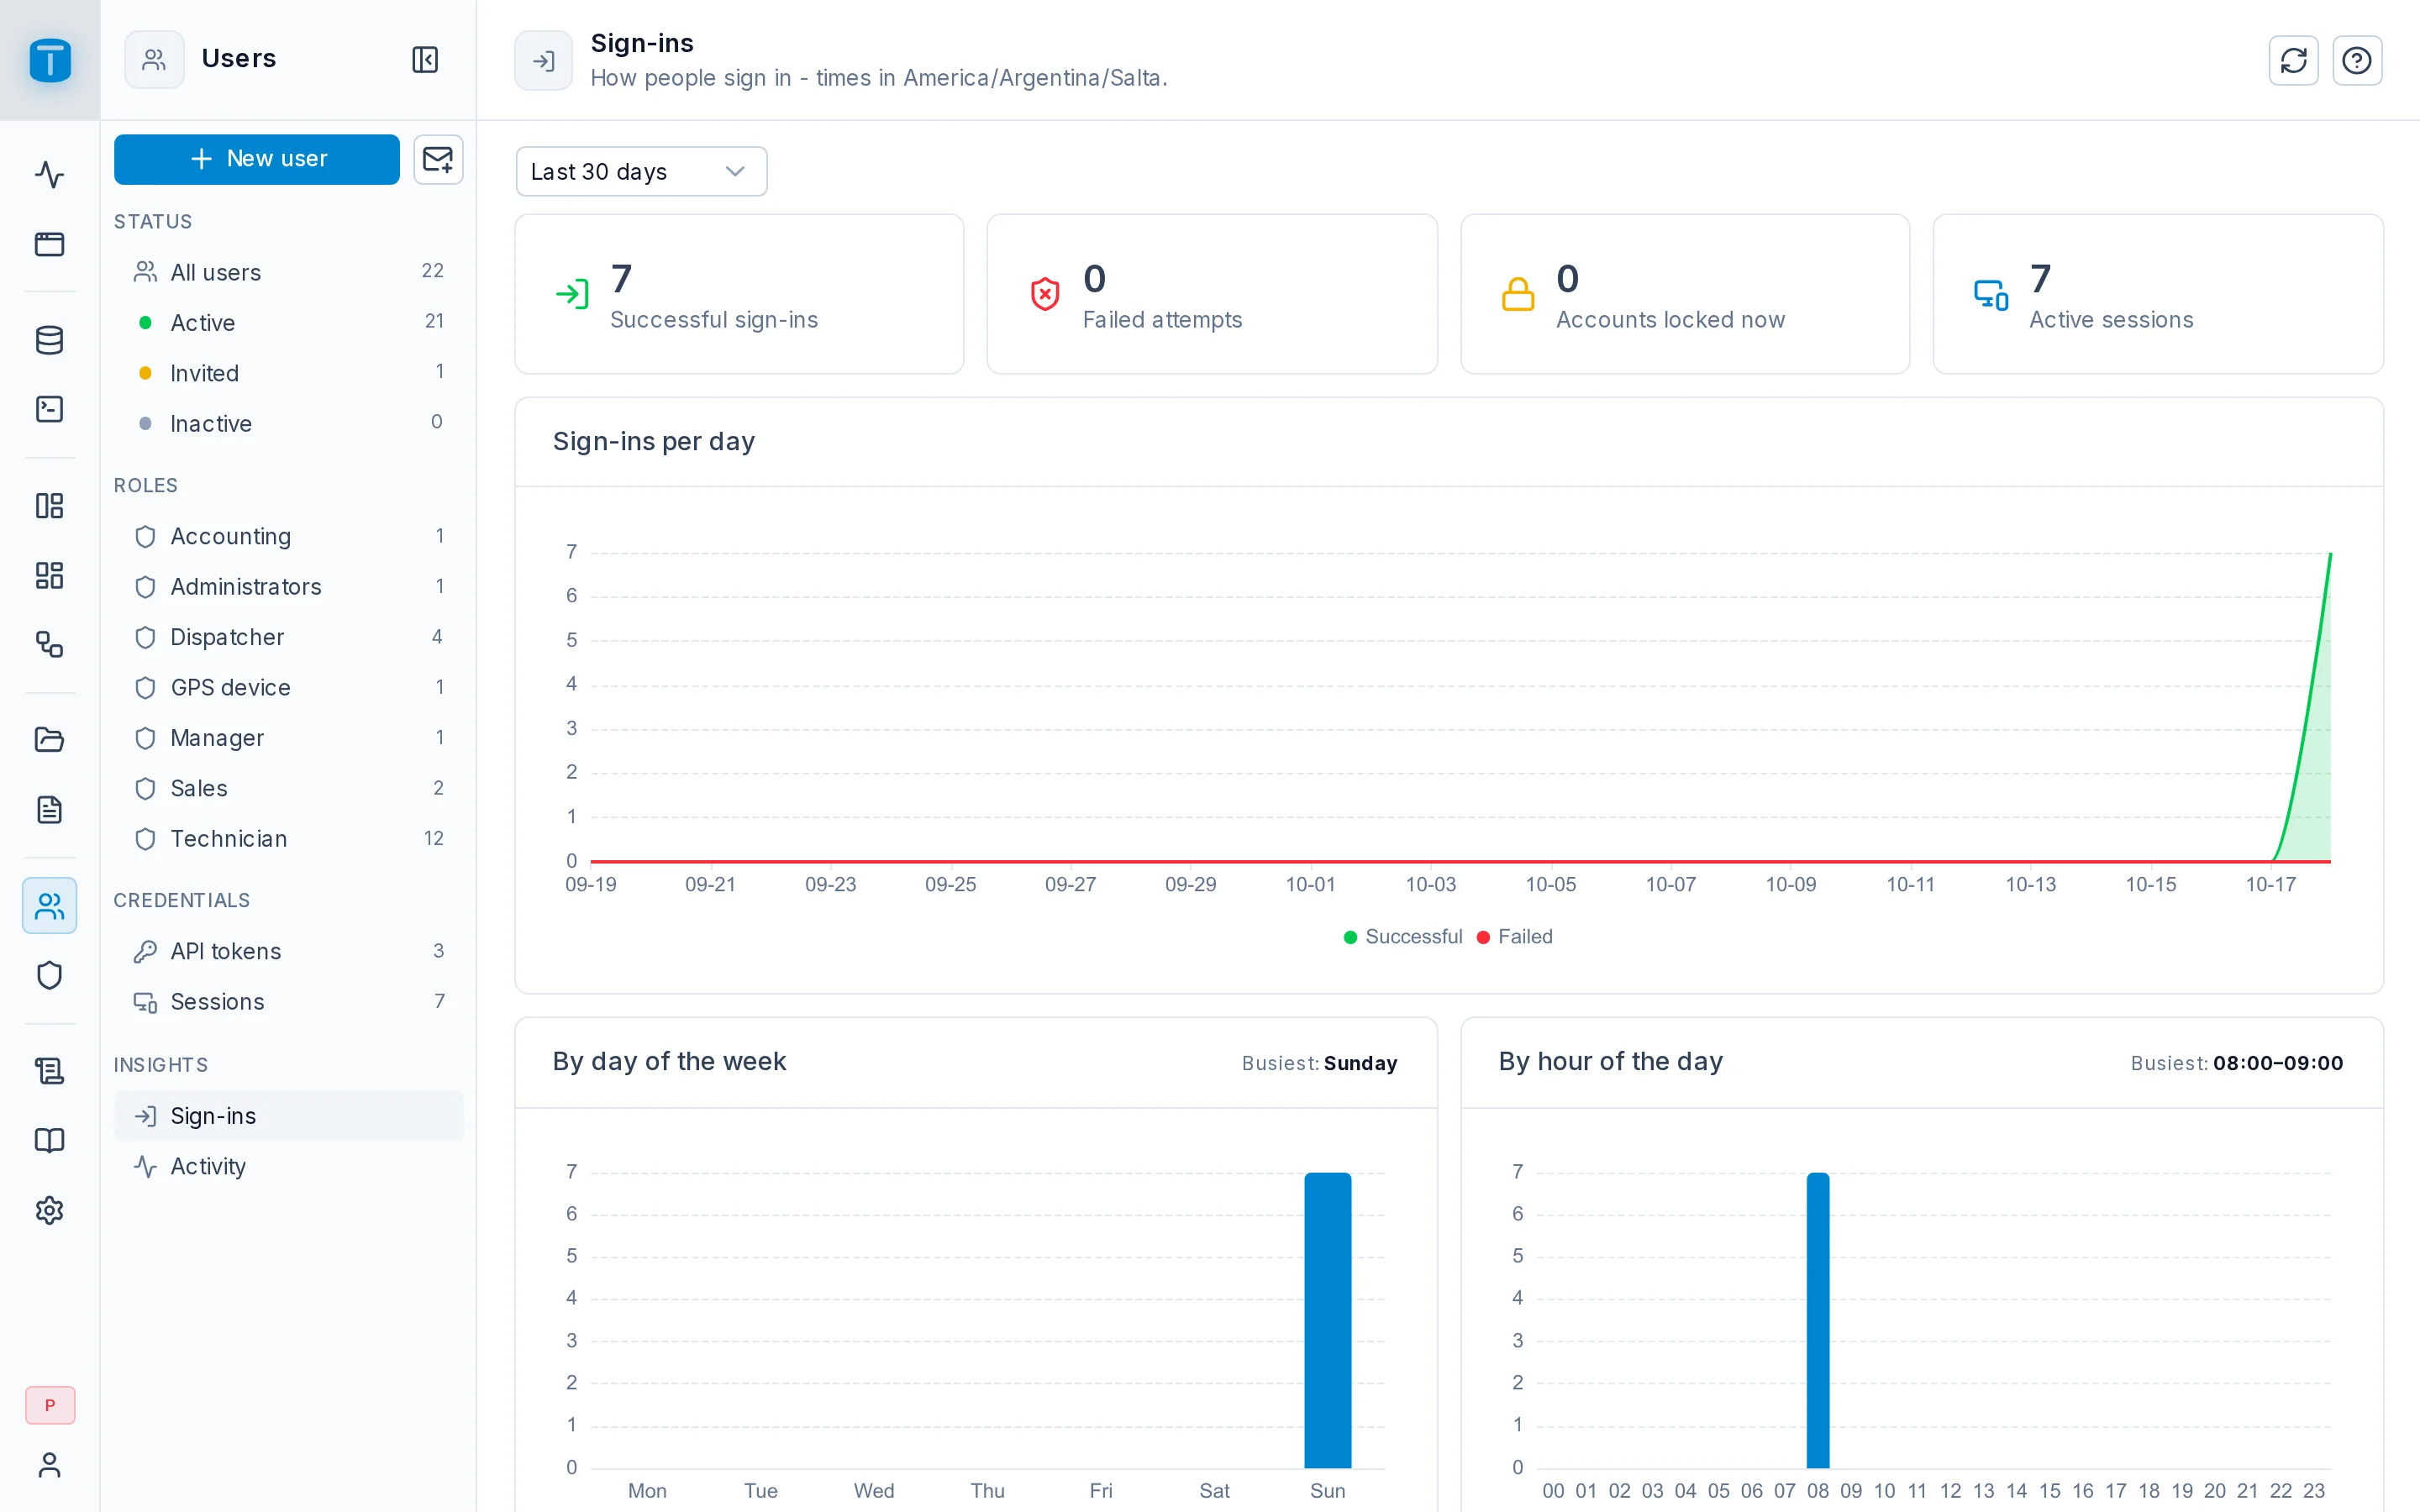The height and width of the screenshot is (1512, 2420).
Task: Open the shield security icon in left rail
Action: pos(49,975)
